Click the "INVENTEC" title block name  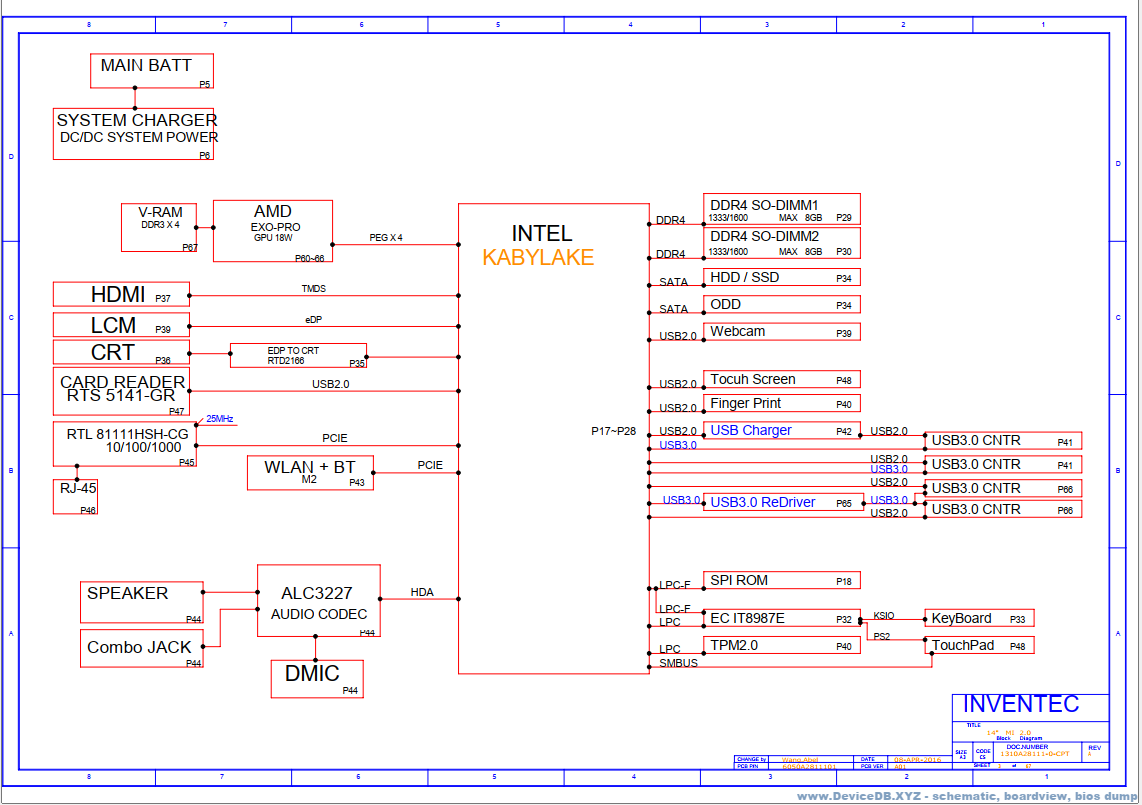tap(1021, 704)
